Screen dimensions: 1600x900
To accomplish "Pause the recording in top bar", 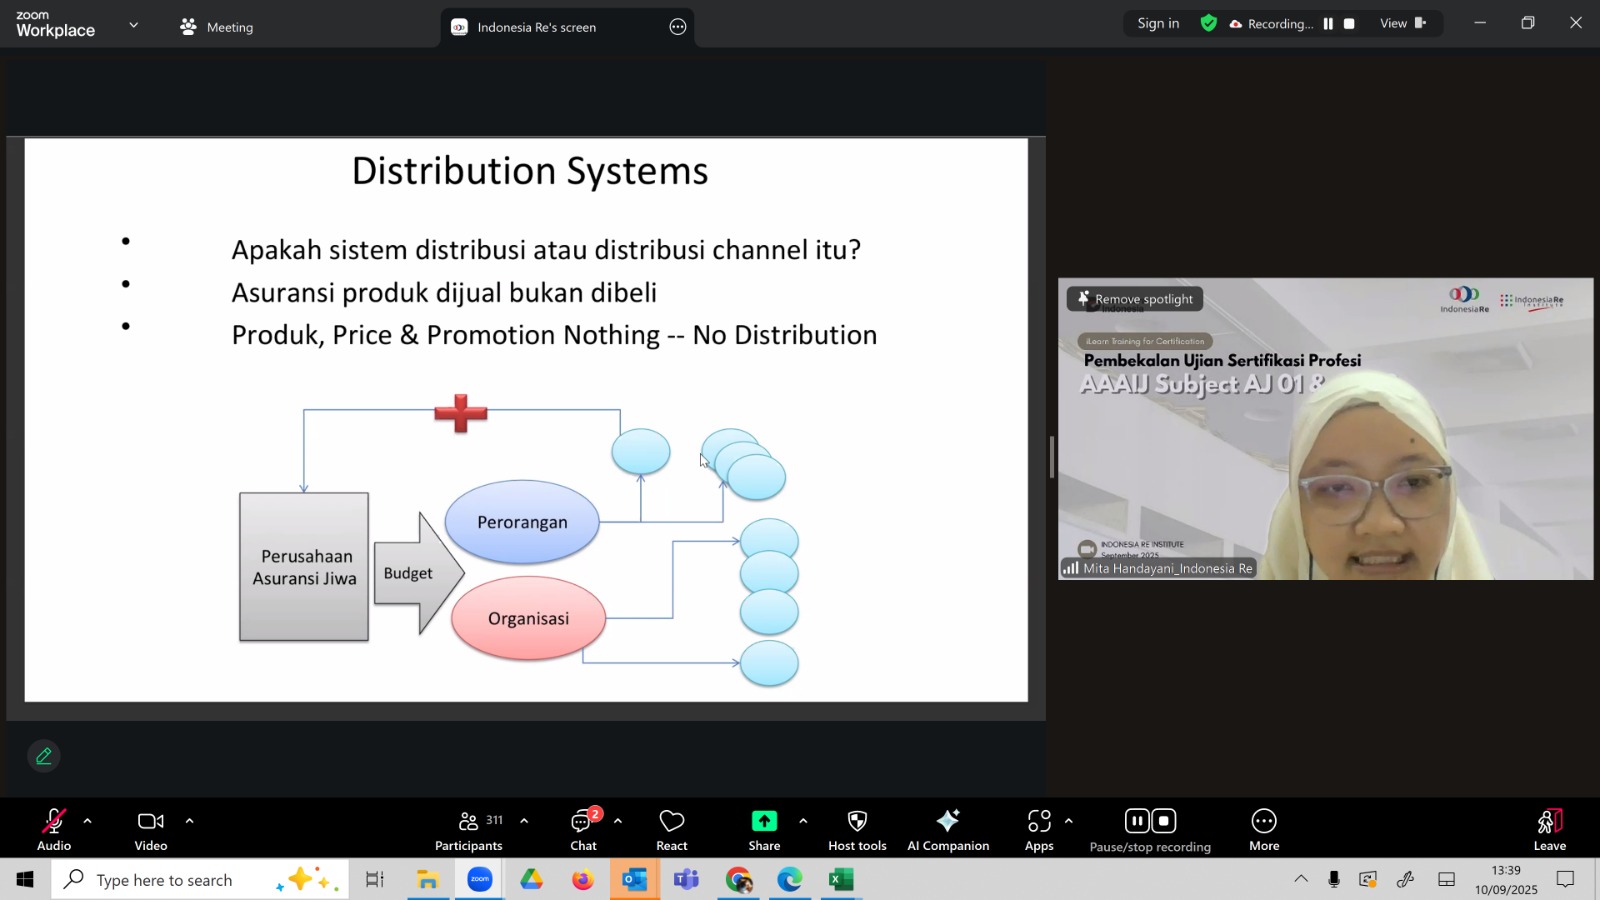I will pyautogui.click(x=1328, y=24).
